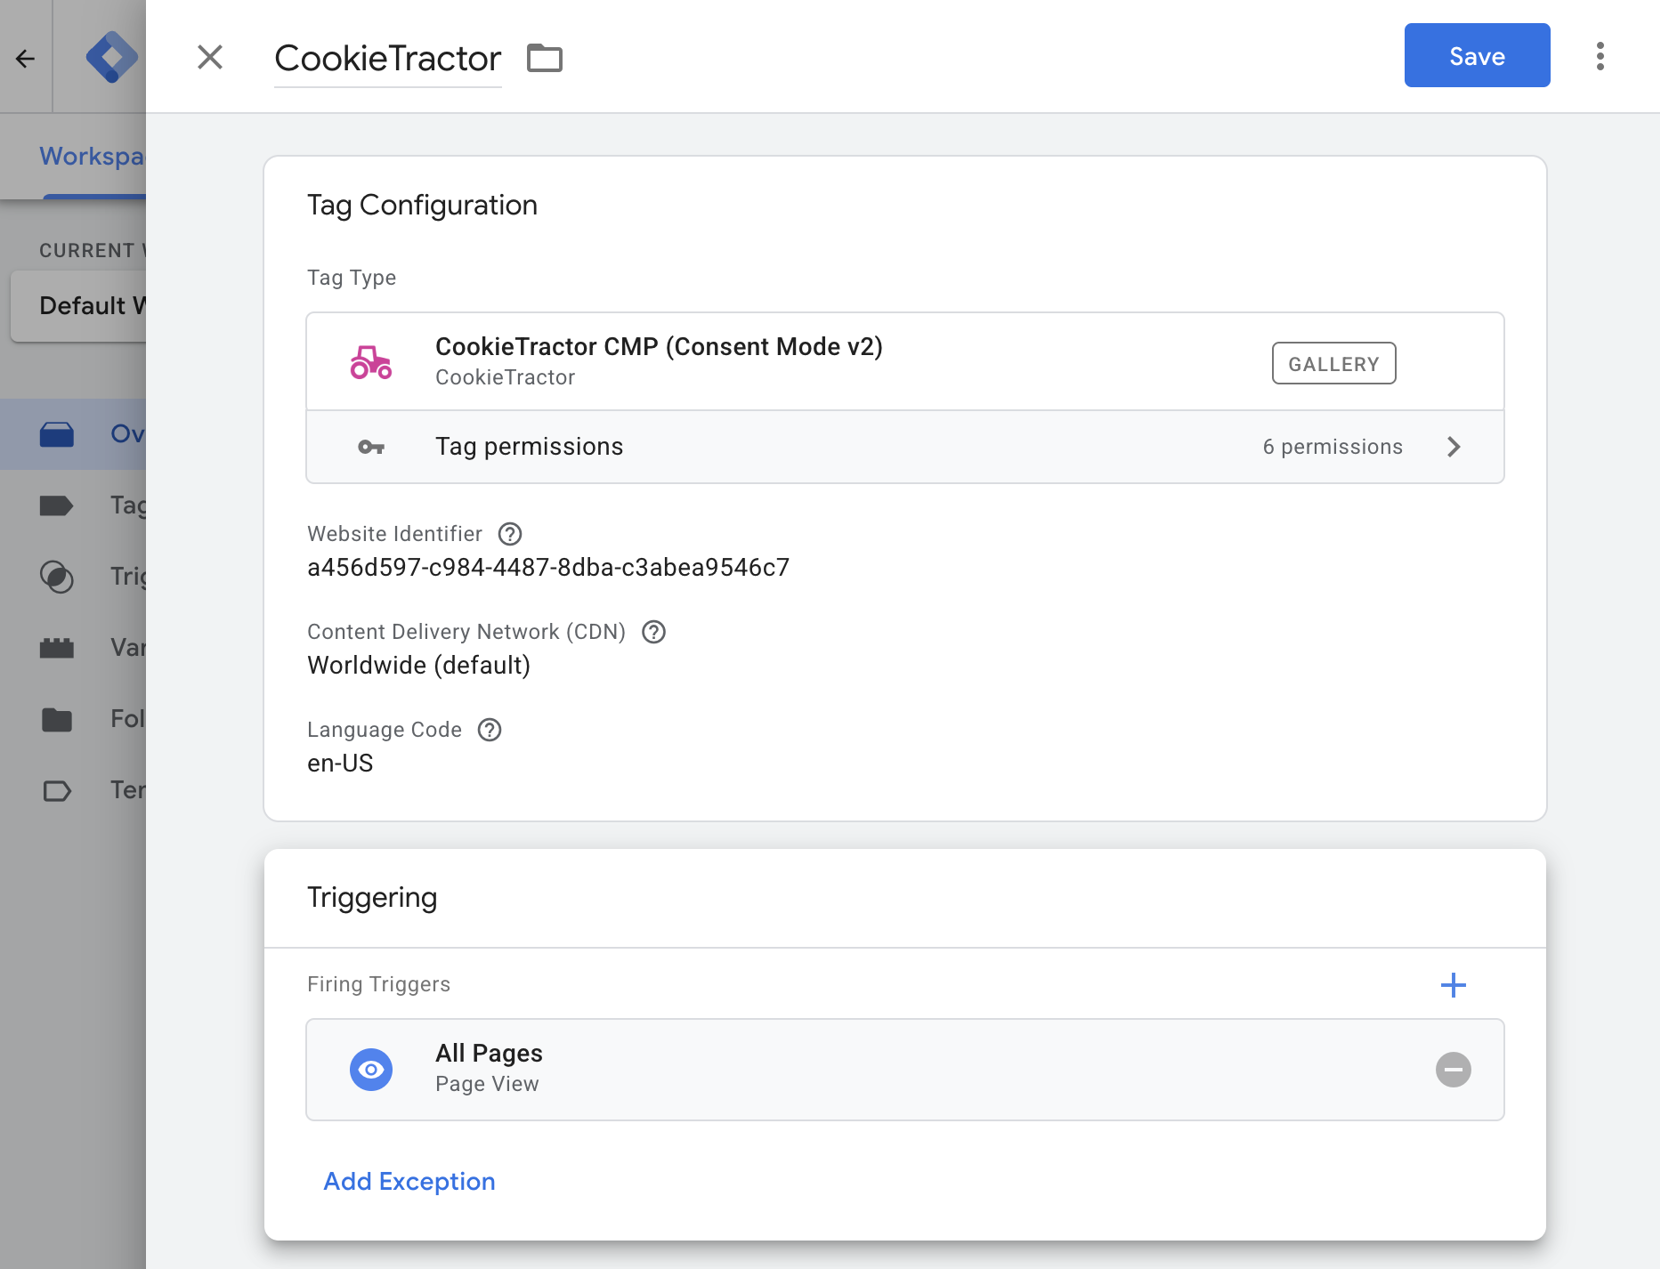This screenshot has width=1660, height=1269.
Task: Add a firing trigger with plus icon
Action: pos(1453,985)
